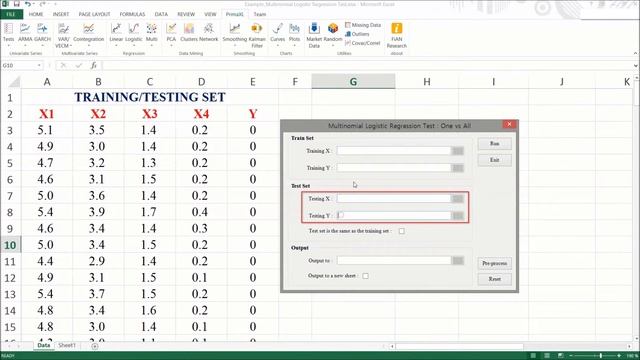Open the Name Box dropdown arrow
The width and height of the screenshot is (640, 360).
coord(39,65)
